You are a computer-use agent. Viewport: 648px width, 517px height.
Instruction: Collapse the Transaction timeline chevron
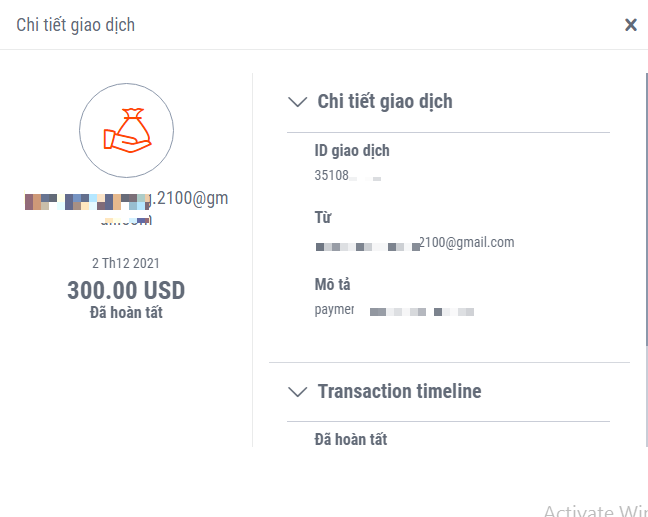[x=297, y=391]
